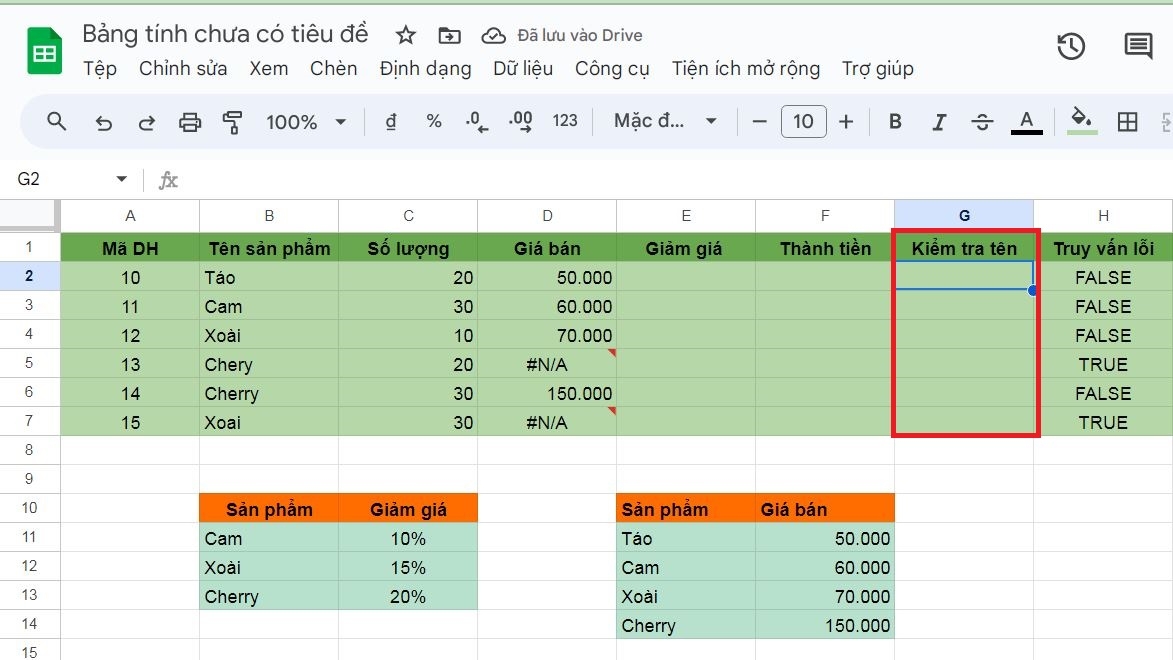Activate the paint format tool
Viewport: 1173px width, 660px height.
[x=233, y=121]
